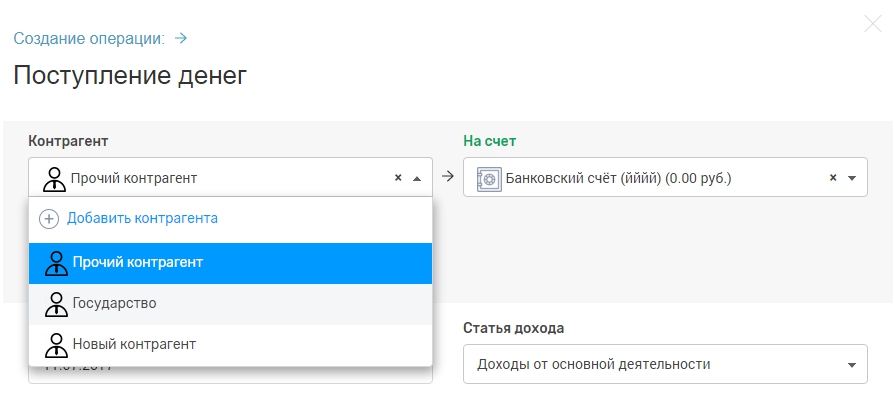Click the person icon next to Государство

(57, 303)
